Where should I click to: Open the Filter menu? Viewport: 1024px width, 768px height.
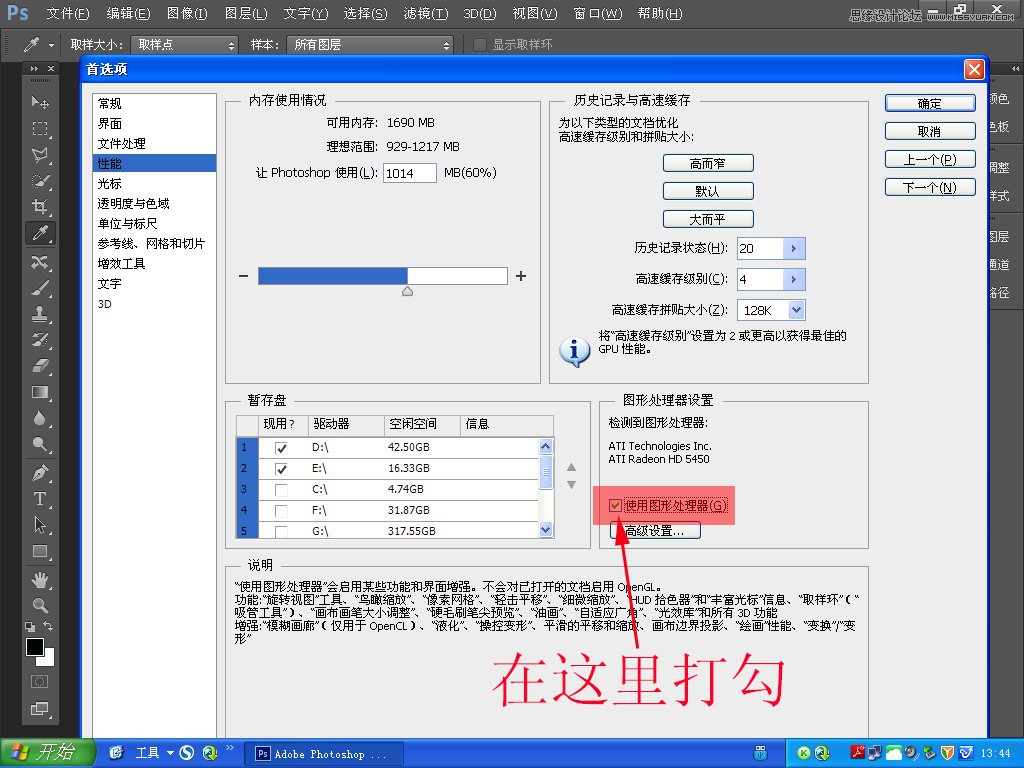click(426, 13)
